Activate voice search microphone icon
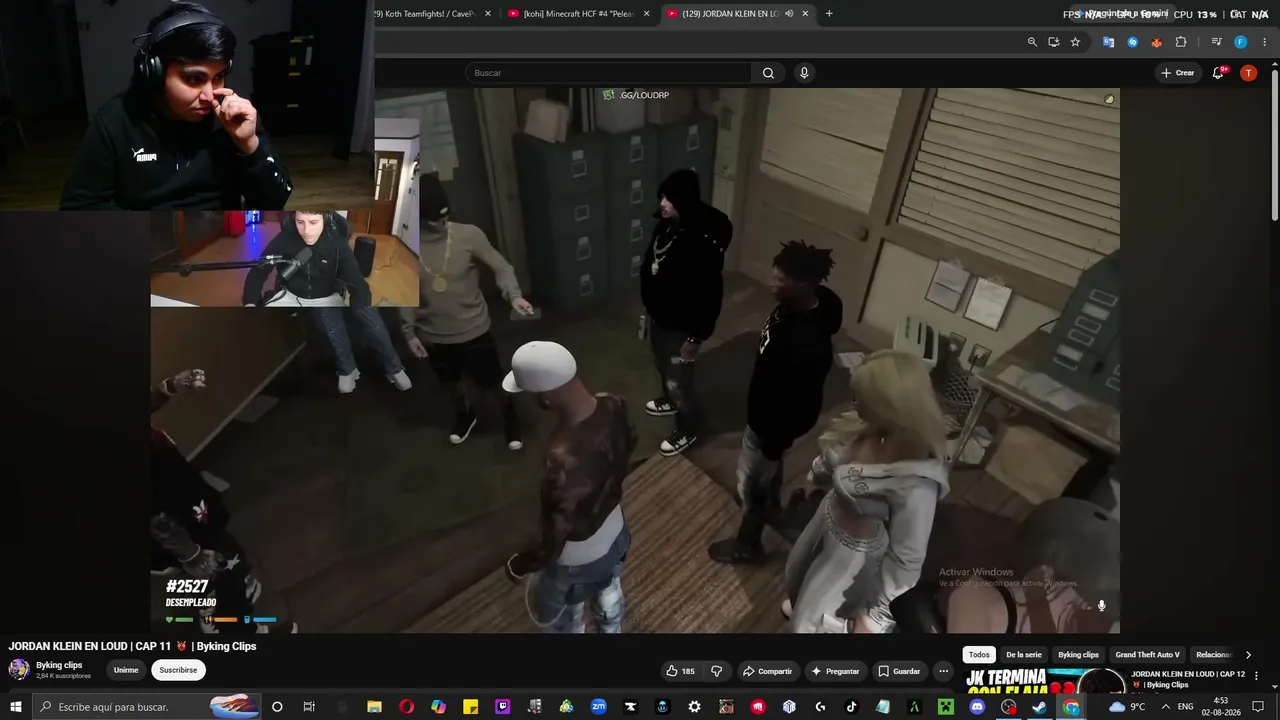The image size is (1280, 720). tap(804, 73)
